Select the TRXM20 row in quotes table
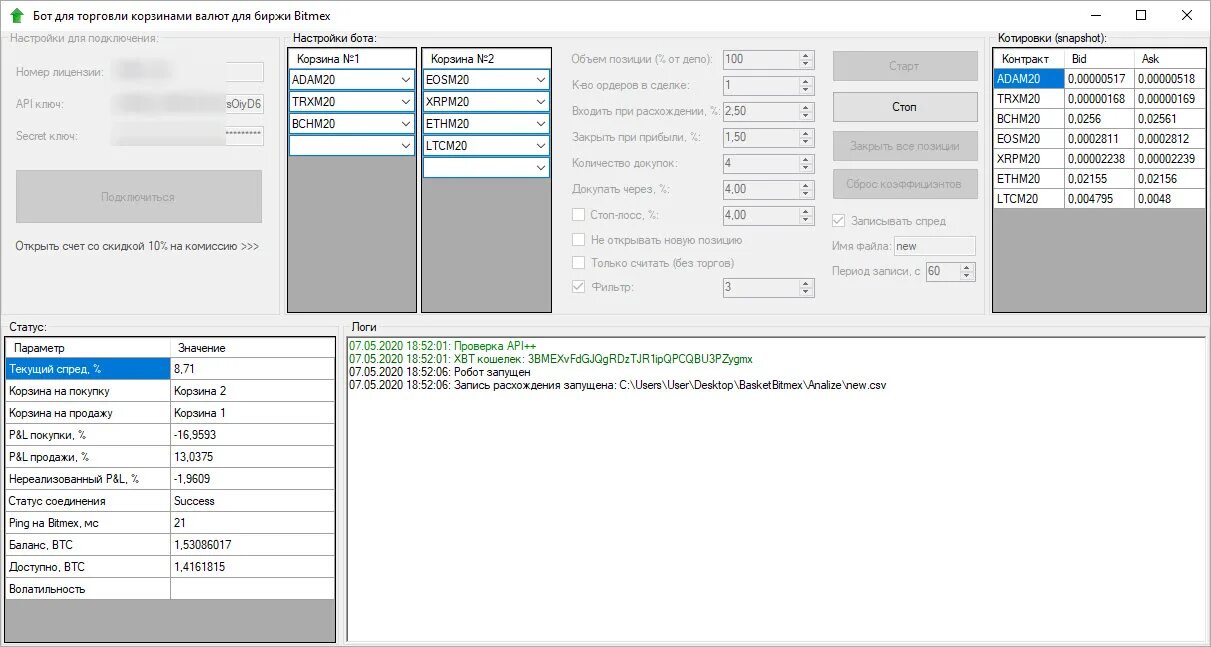This screenshot has width=1211, height=647. pos(1099,99)
